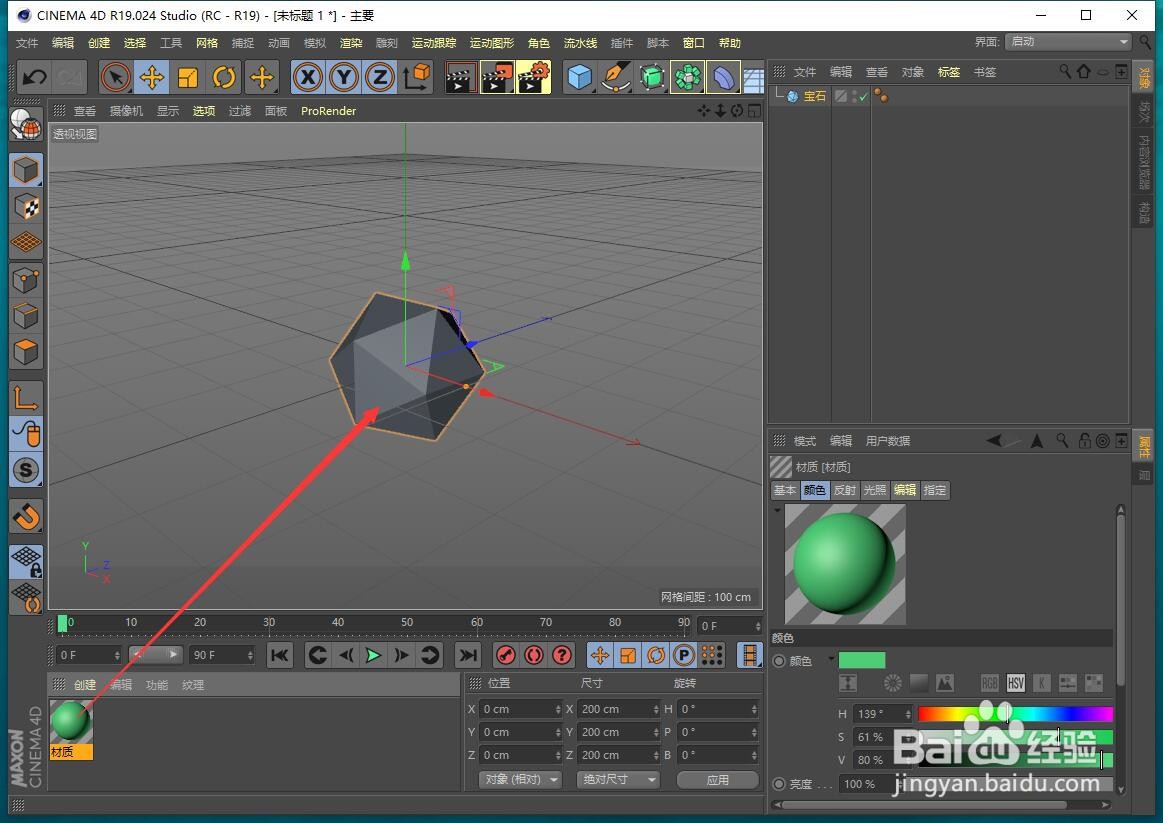Select the 颜色 radio button
Viewport: 1163px width, 823px height.
click(x=779, y=661)
